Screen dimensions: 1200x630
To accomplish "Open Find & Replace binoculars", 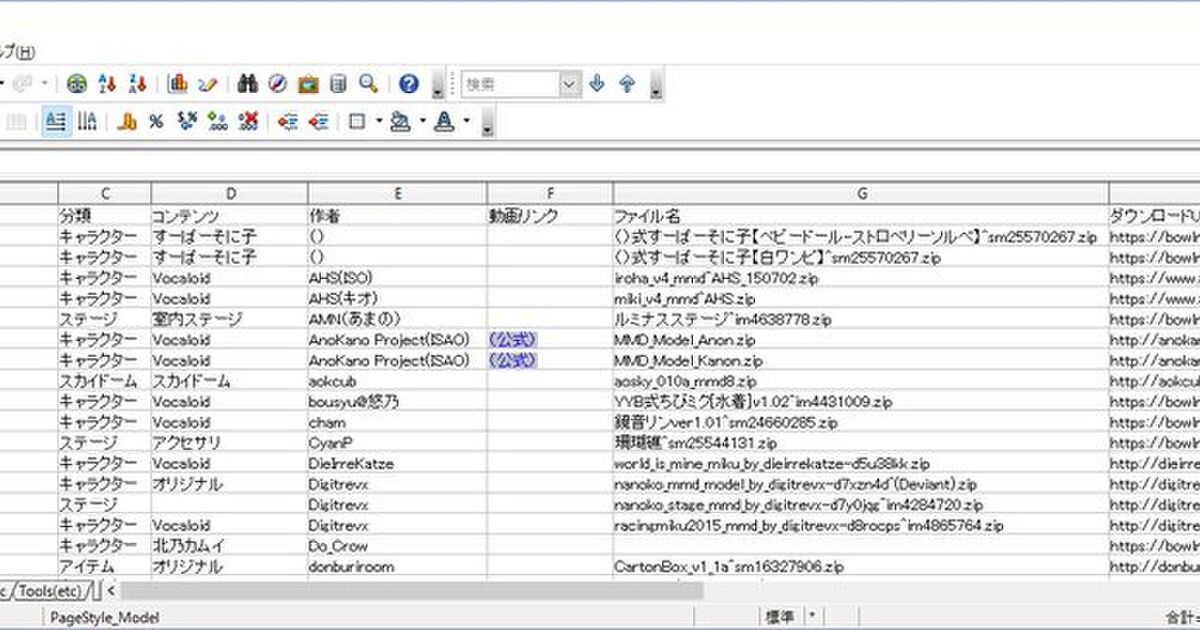I will click(248, 84).
